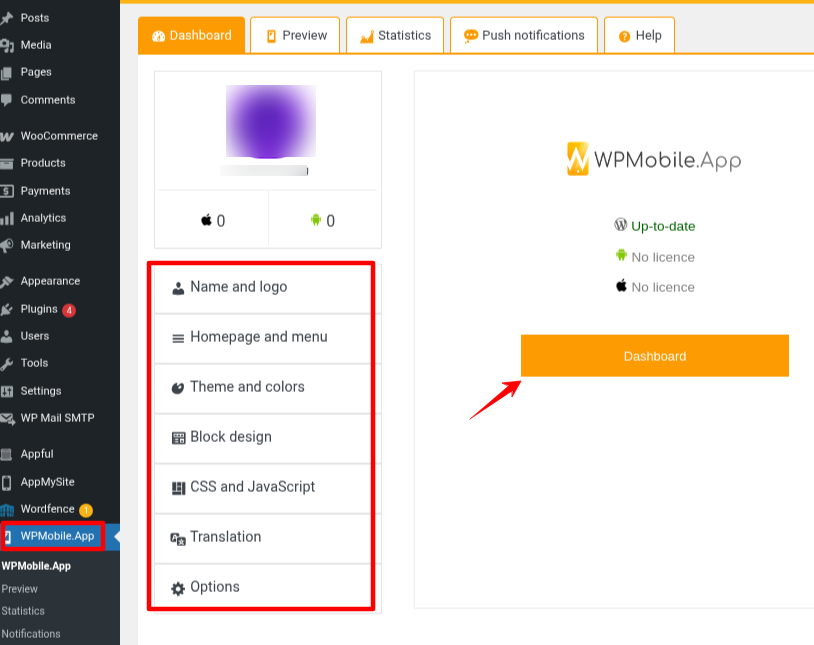
Task: Click the Appearance paintbrush icon
Action: [x=7, y=281]
